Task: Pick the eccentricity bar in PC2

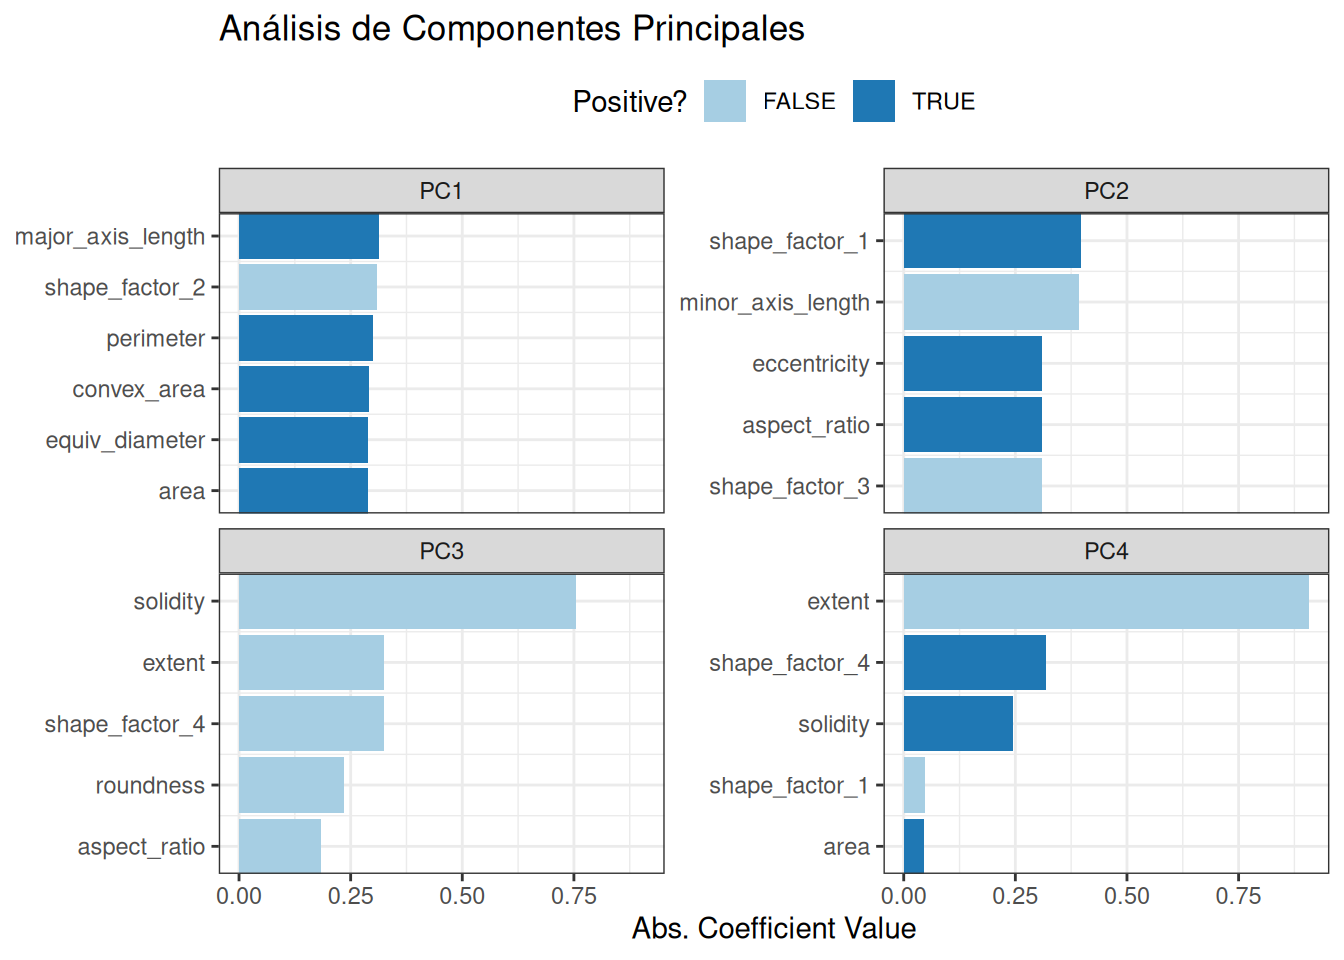Action: [x=972, y=364]
